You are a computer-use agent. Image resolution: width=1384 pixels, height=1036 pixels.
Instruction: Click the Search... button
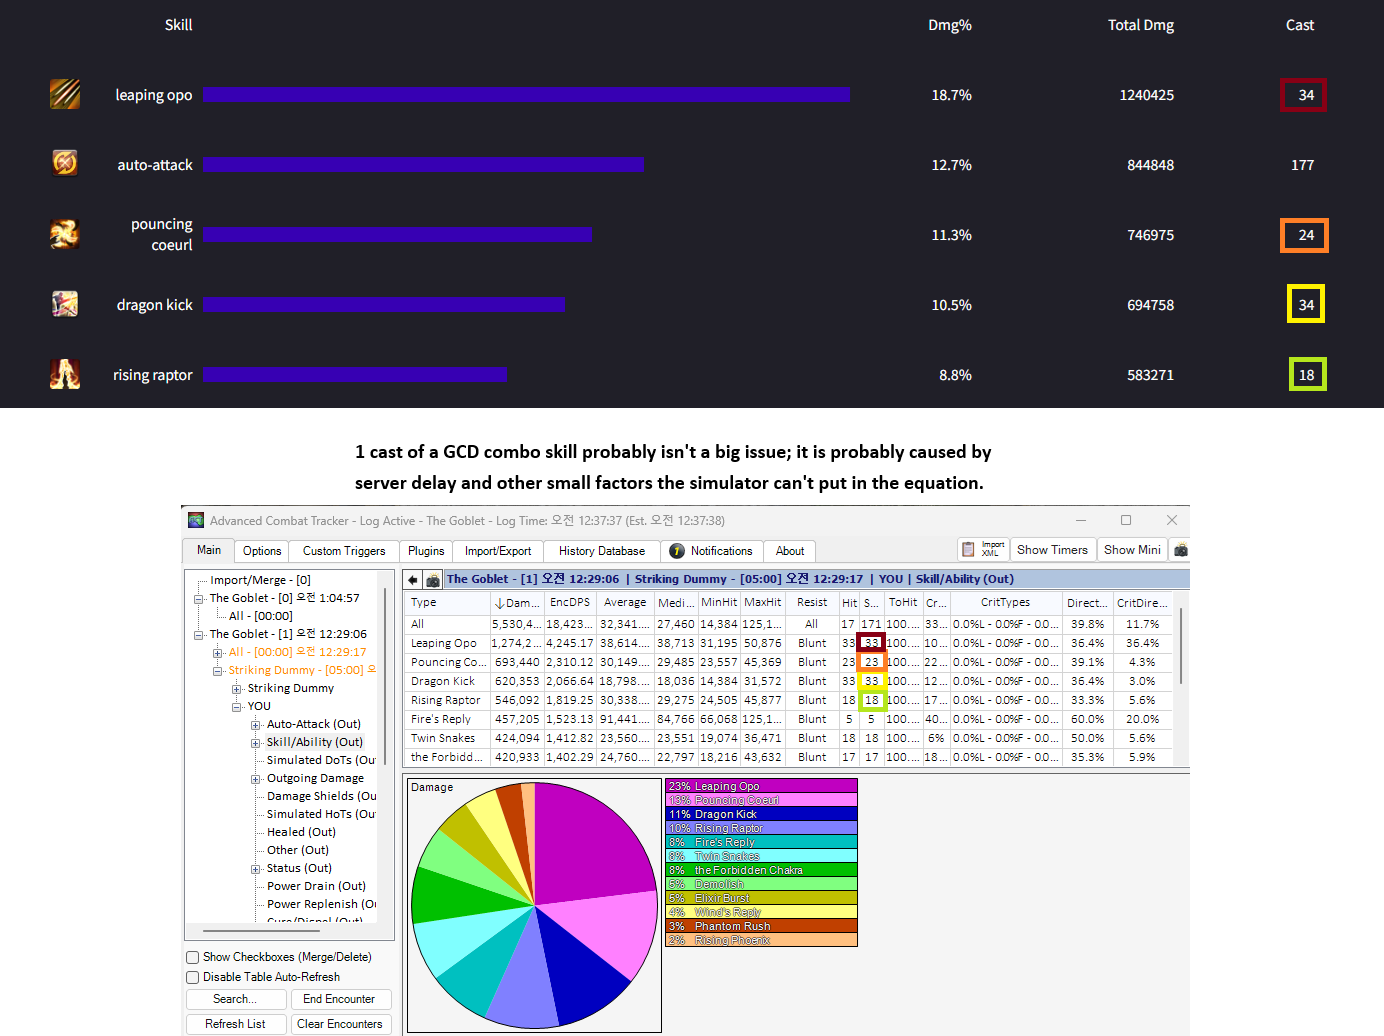pyautogui.click(x=235, y=999)
